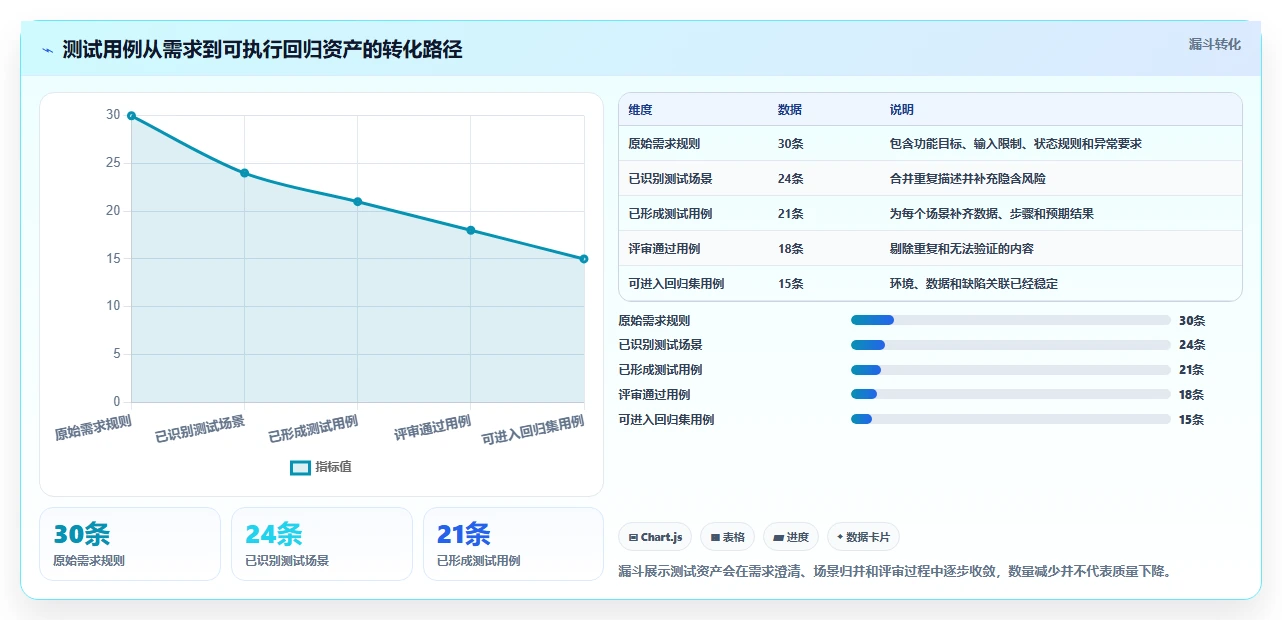Click the chart data point for 已形成测试用例

pyautogui.click(x=358, y=202)
